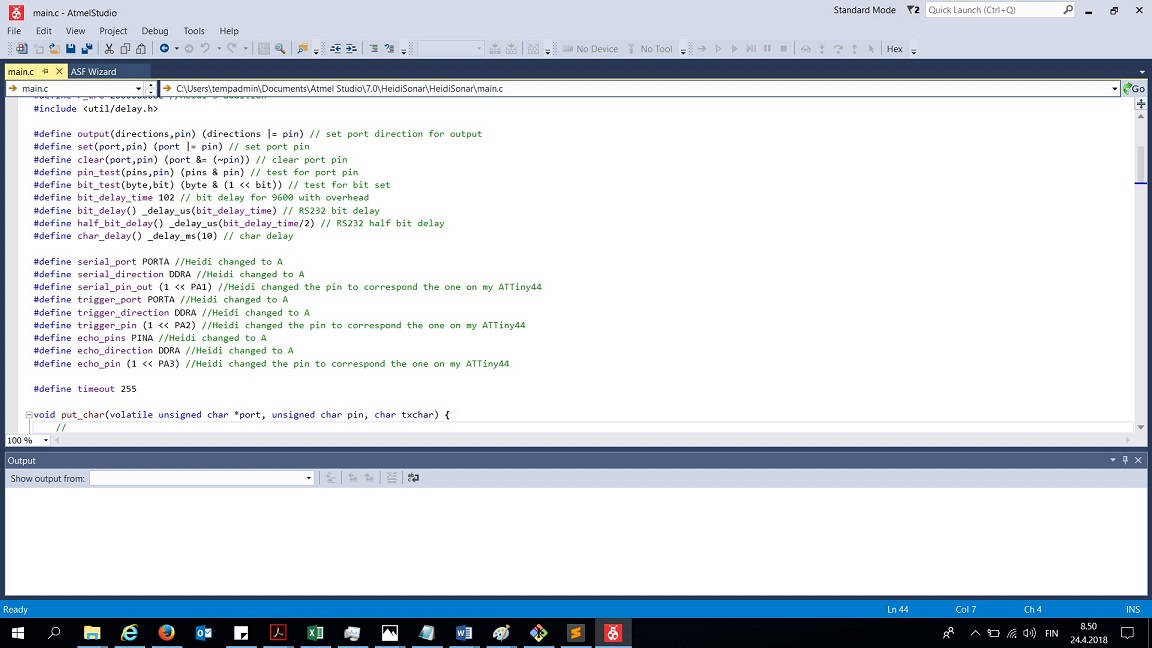Open the Navigate Backward dropdown arrow

[176, 48]
